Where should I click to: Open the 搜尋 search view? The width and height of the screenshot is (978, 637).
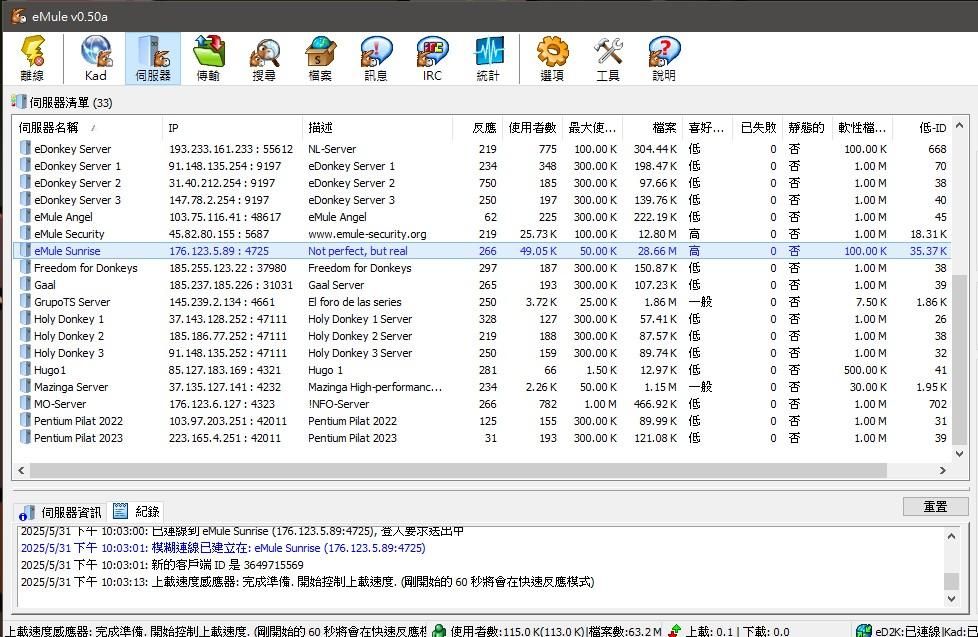[264, 58]
